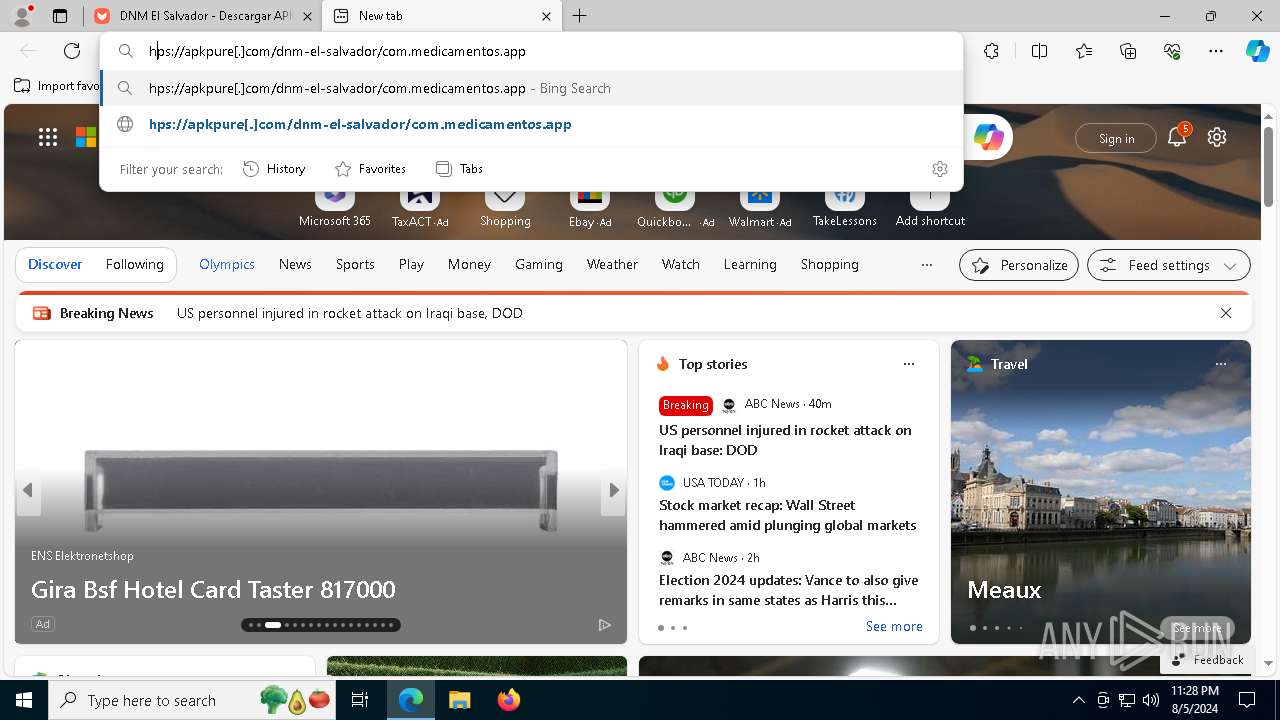Open Travel card options ellipsis
The height and width of the screenshot is (720, 1280).
[1221, 364]
